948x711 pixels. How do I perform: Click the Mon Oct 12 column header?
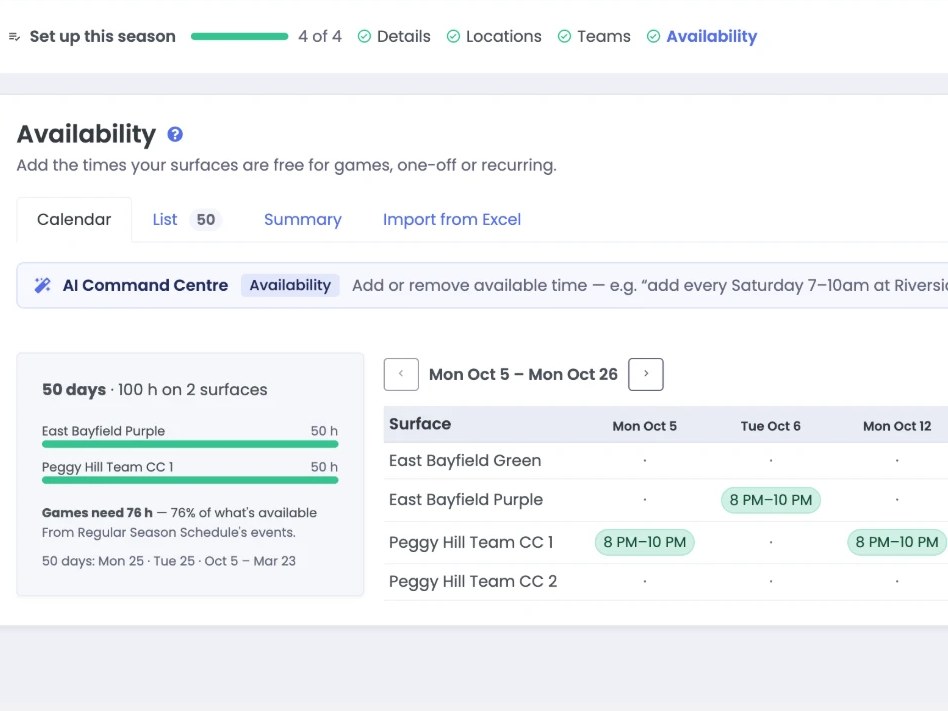click(897, 426)
